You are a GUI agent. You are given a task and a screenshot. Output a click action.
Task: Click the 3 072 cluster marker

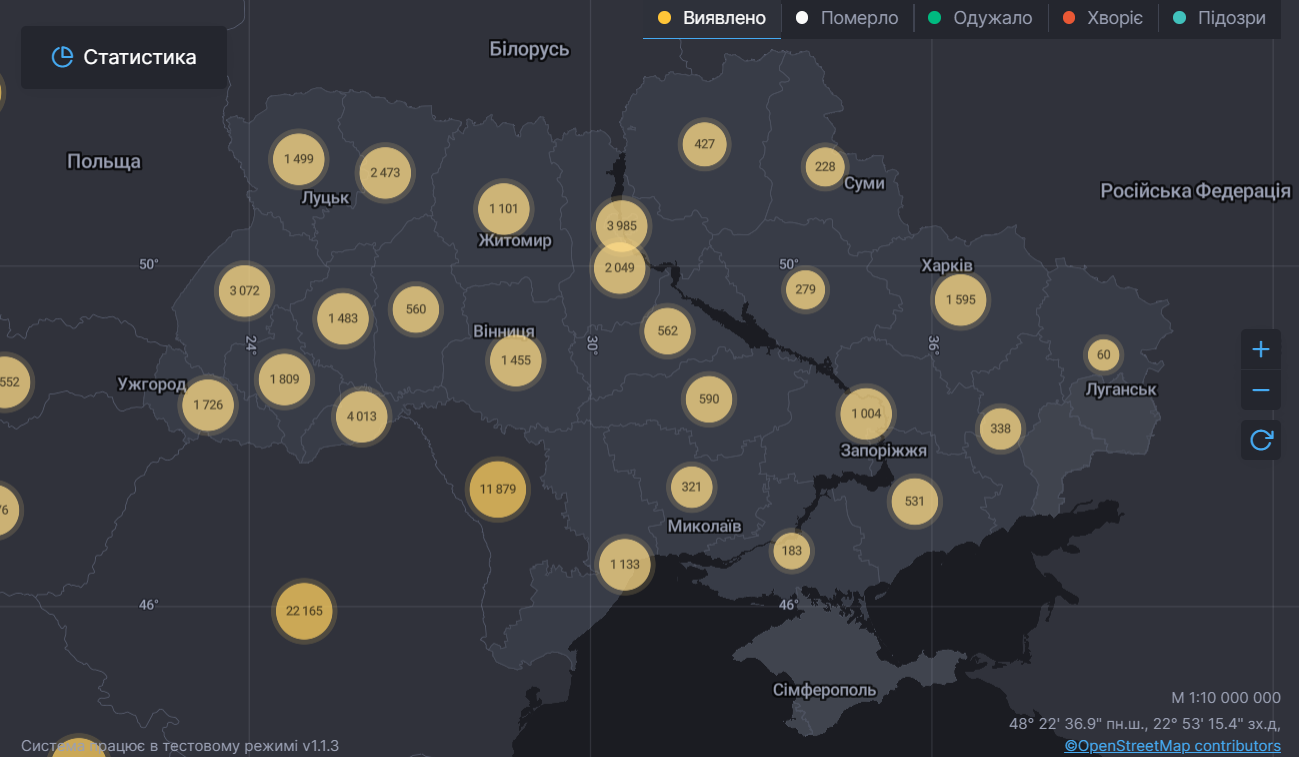point(245,291)
